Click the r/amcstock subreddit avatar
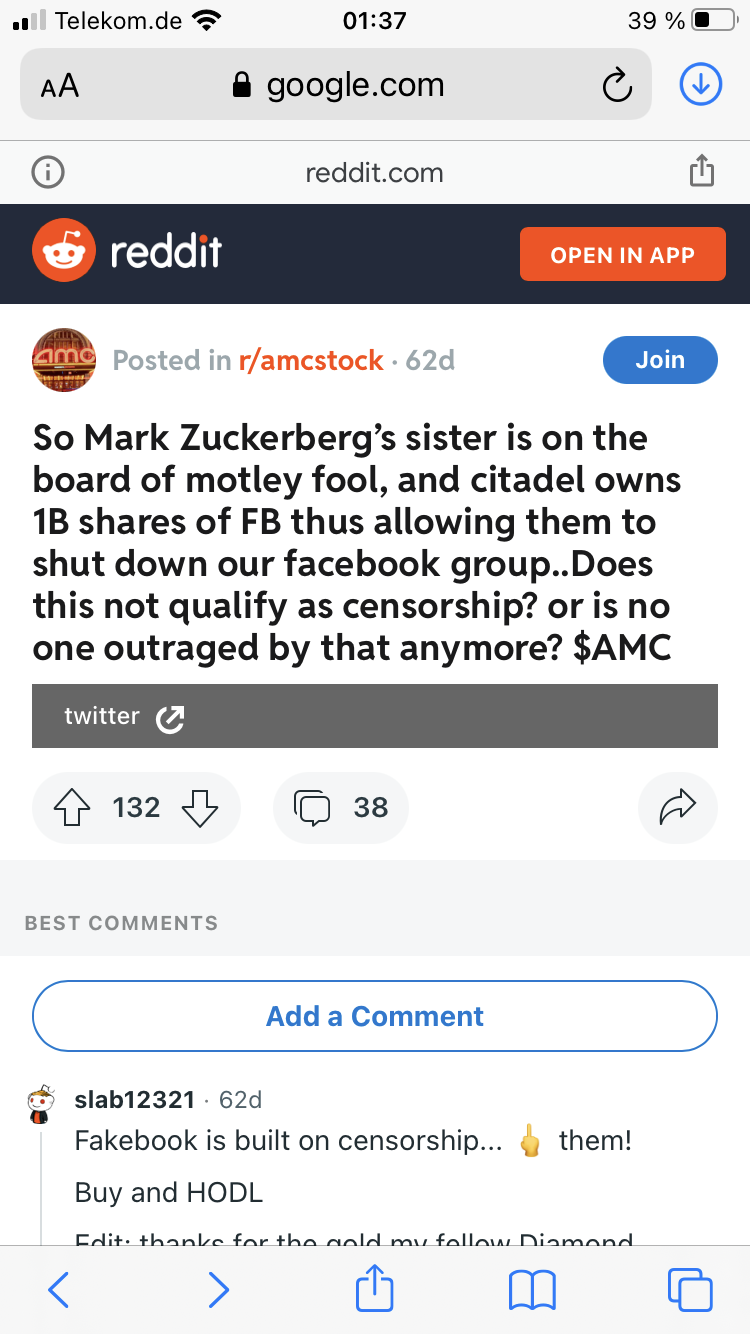The image size is (750, 1334). point(63,360)
